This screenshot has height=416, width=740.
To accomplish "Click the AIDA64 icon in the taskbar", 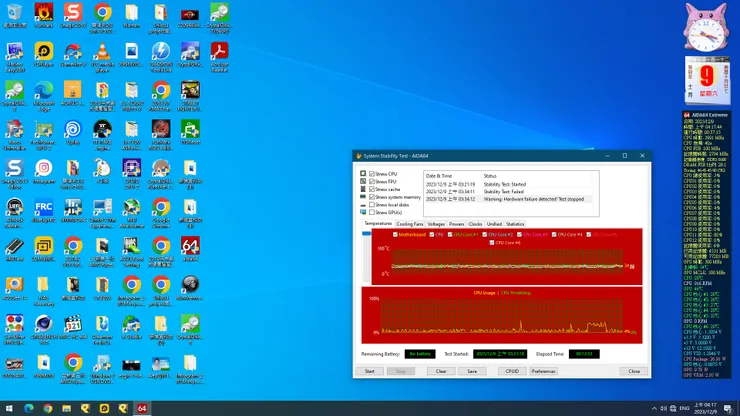I will [142, 408].
